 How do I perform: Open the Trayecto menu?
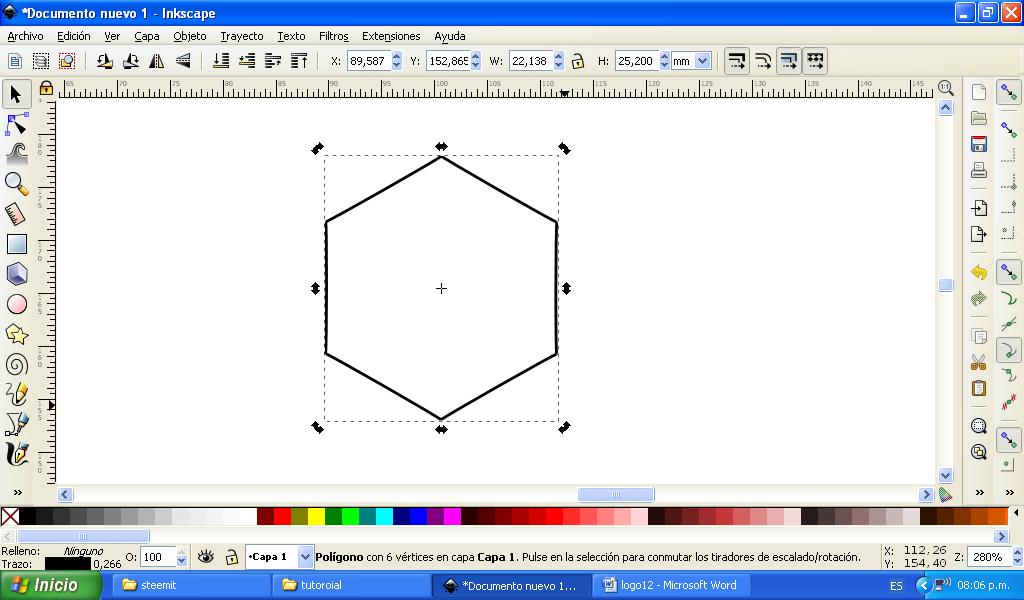[242, 37]
